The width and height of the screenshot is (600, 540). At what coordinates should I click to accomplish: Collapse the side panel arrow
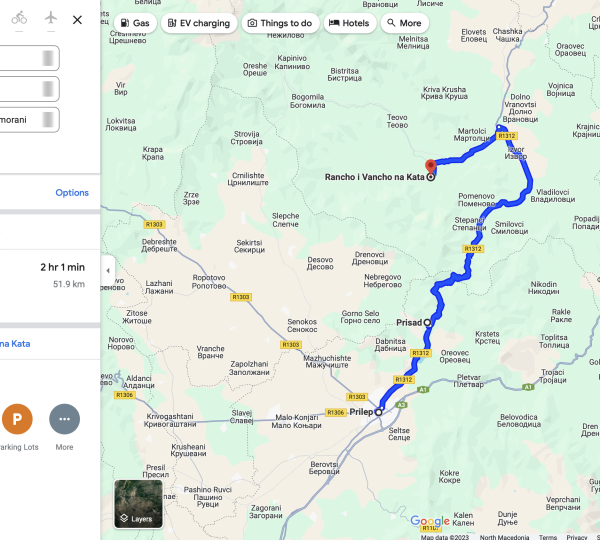pos(108,271)
